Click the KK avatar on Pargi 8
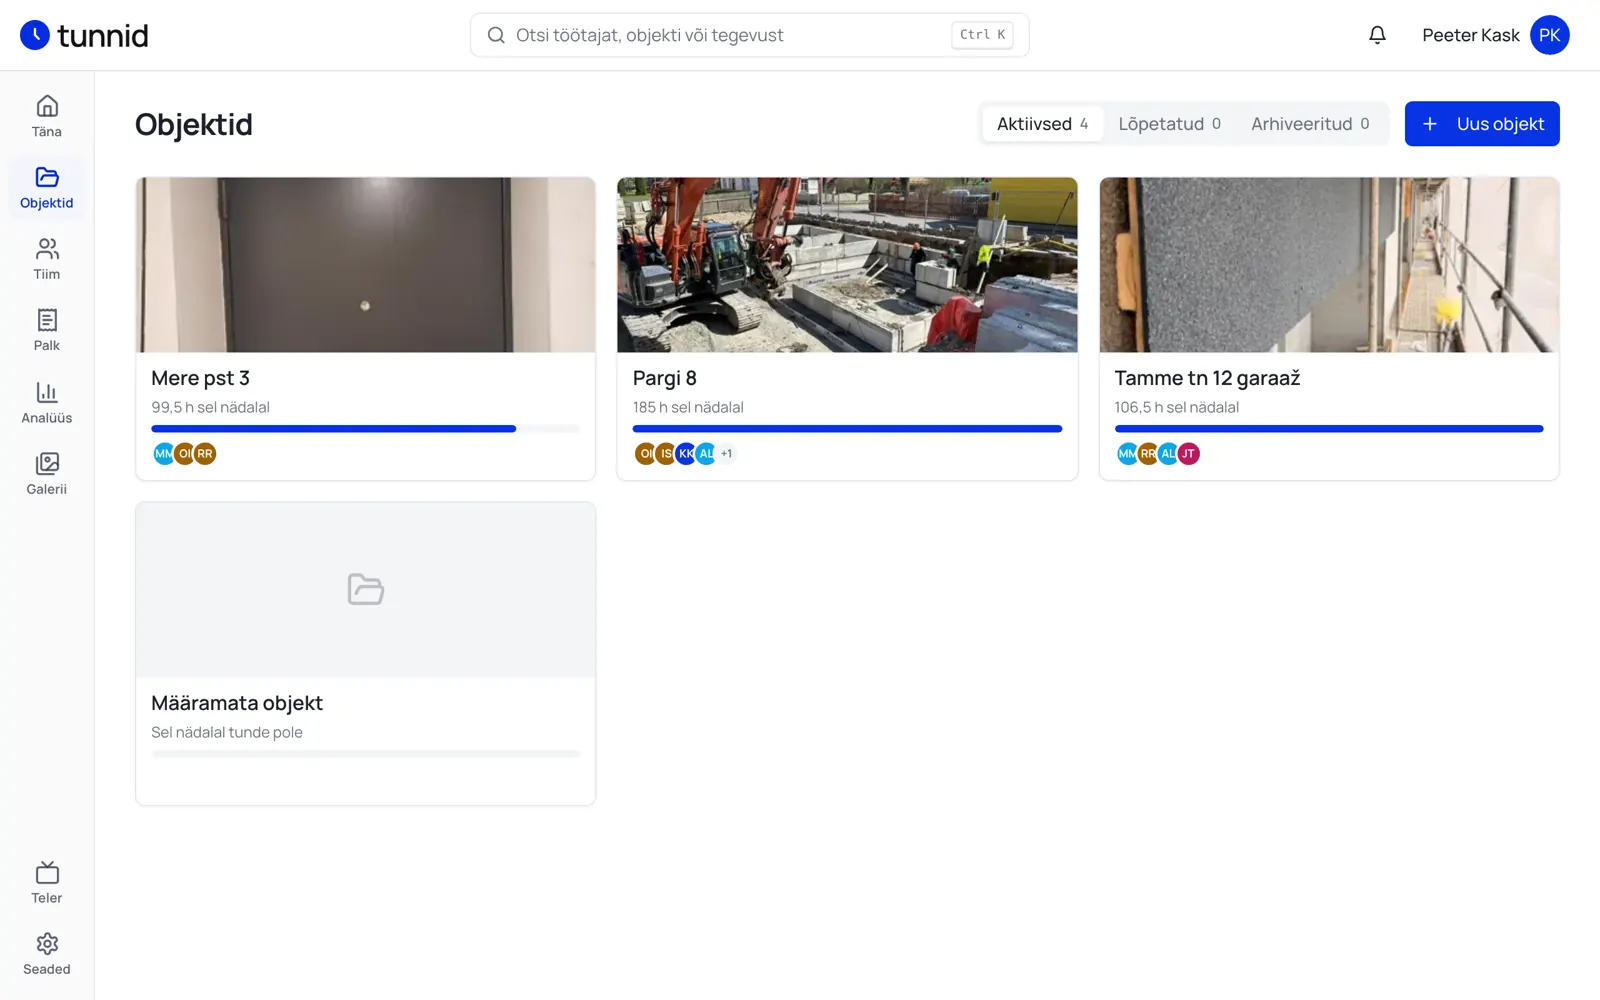The height and width of the screenshot is (1000, 1600). point(686,454)
